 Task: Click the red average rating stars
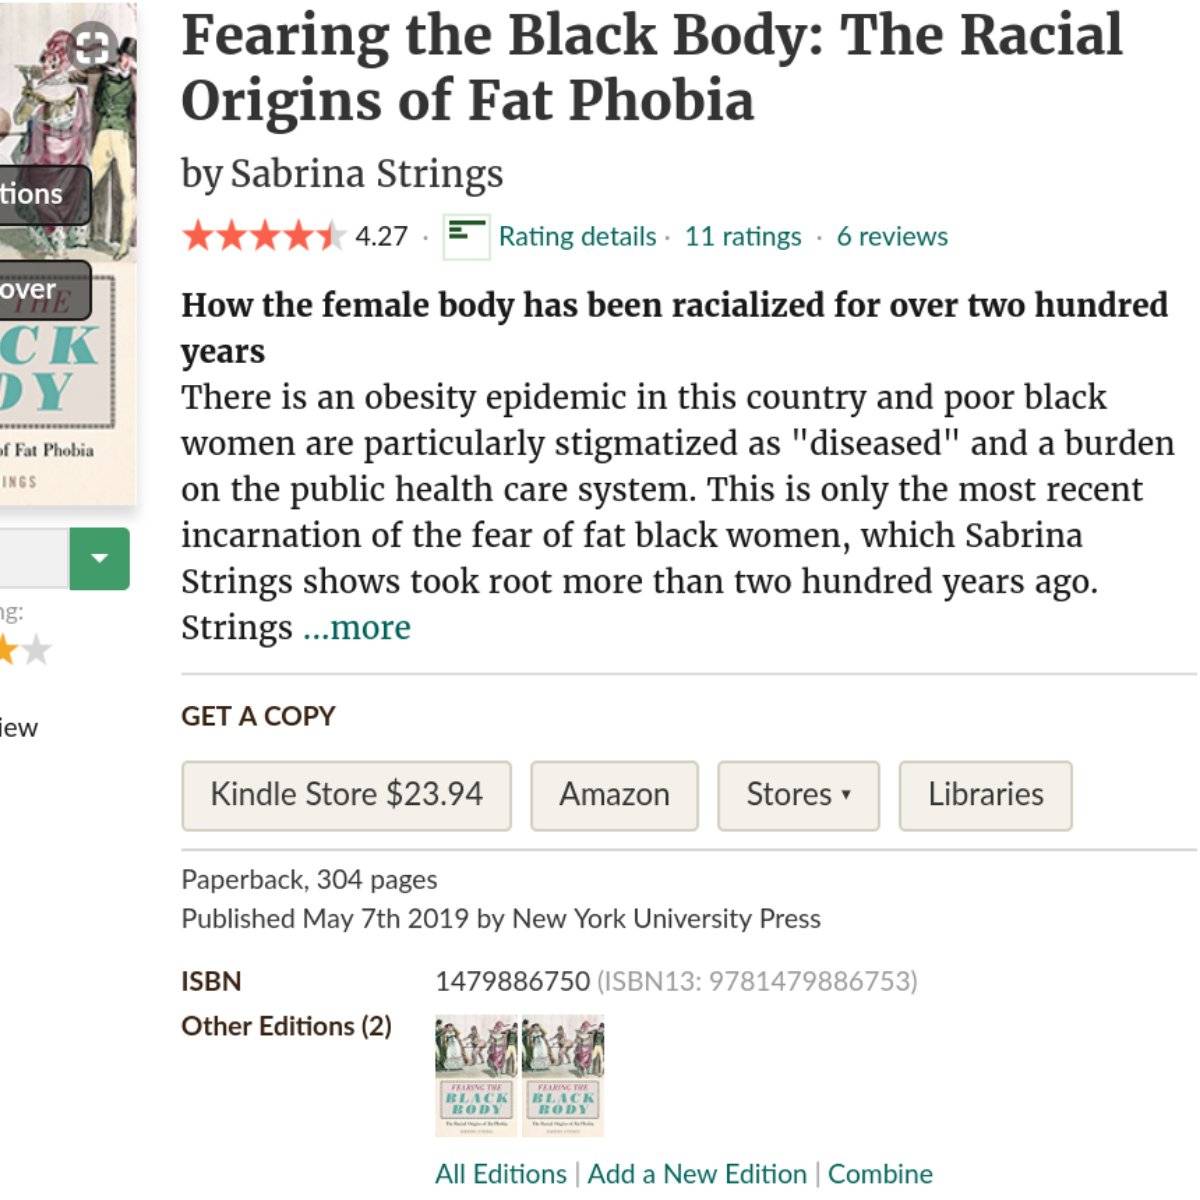pyautogui.click(x=262, y=237)
